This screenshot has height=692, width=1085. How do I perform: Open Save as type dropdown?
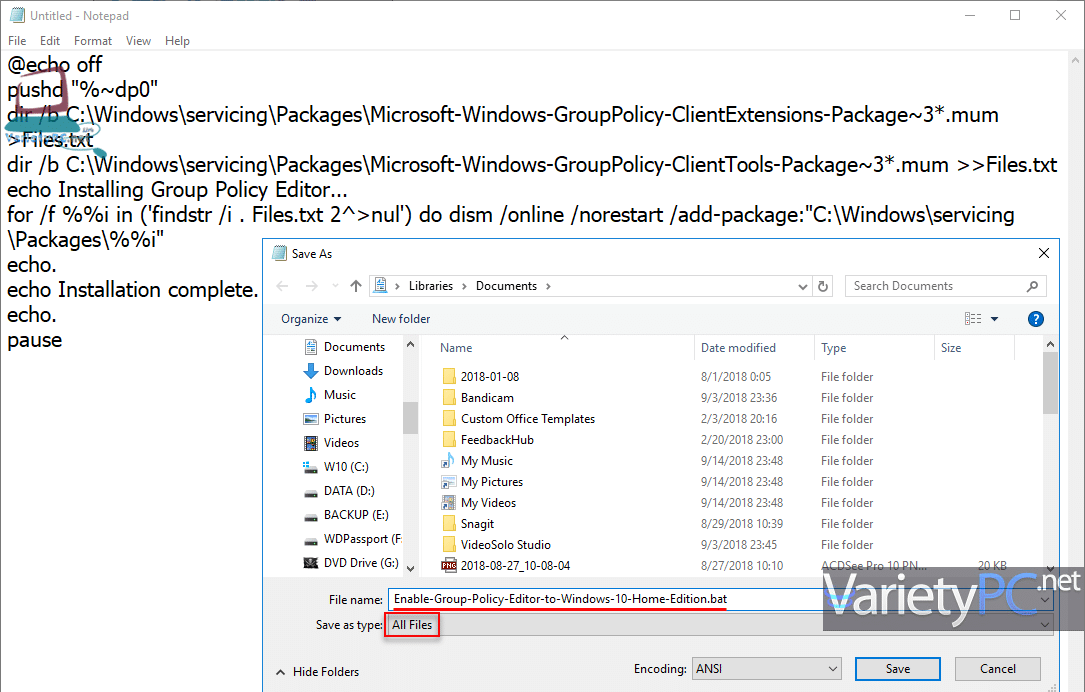click(720, 625)
